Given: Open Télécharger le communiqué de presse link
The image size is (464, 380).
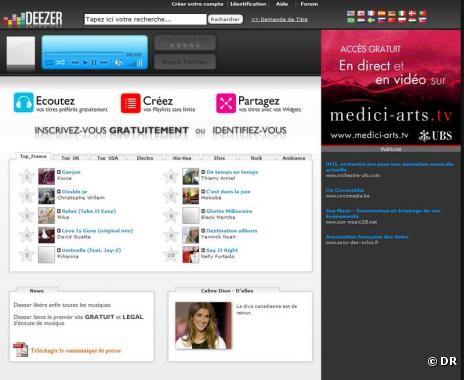Looking at the screenshot, I should point(76,351).
